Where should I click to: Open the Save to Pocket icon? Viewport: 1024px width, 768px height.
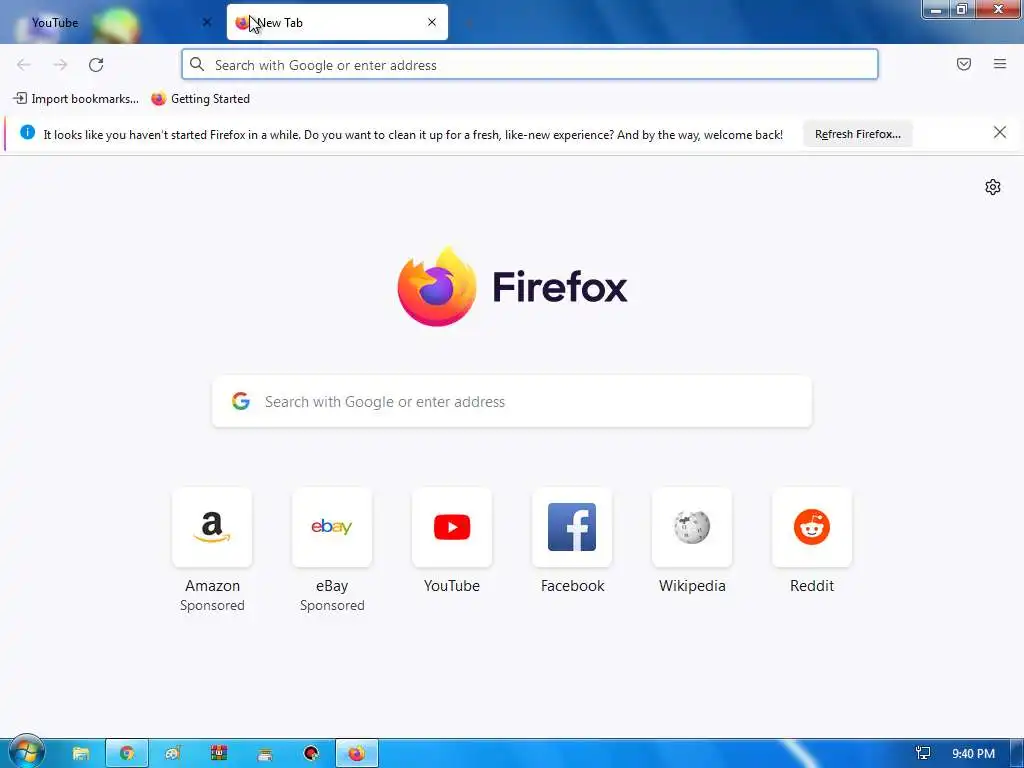[964, 64]
